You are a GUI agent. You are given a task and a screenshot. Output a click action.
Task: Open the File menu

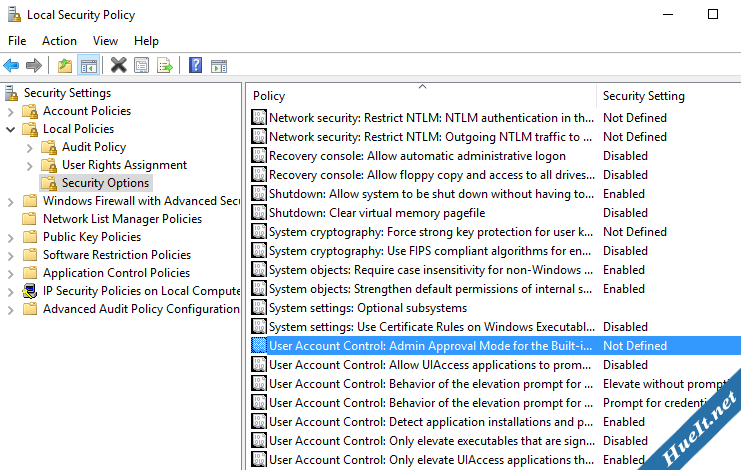[17, 41]
